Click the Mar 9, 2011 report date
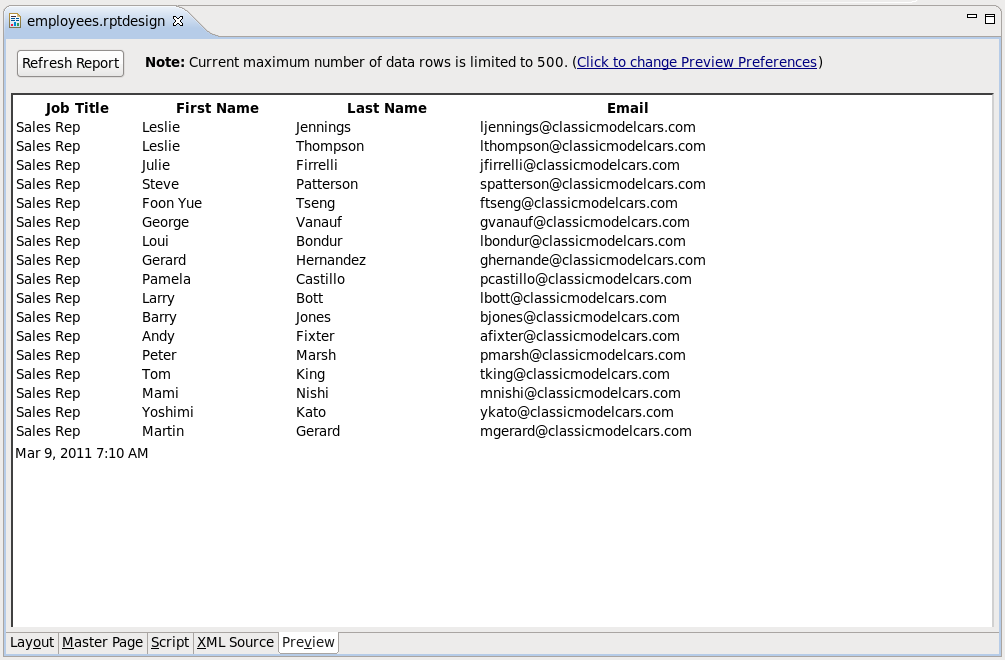The height and width of the screenshot is (660, 1005). (x=81, y=453)
